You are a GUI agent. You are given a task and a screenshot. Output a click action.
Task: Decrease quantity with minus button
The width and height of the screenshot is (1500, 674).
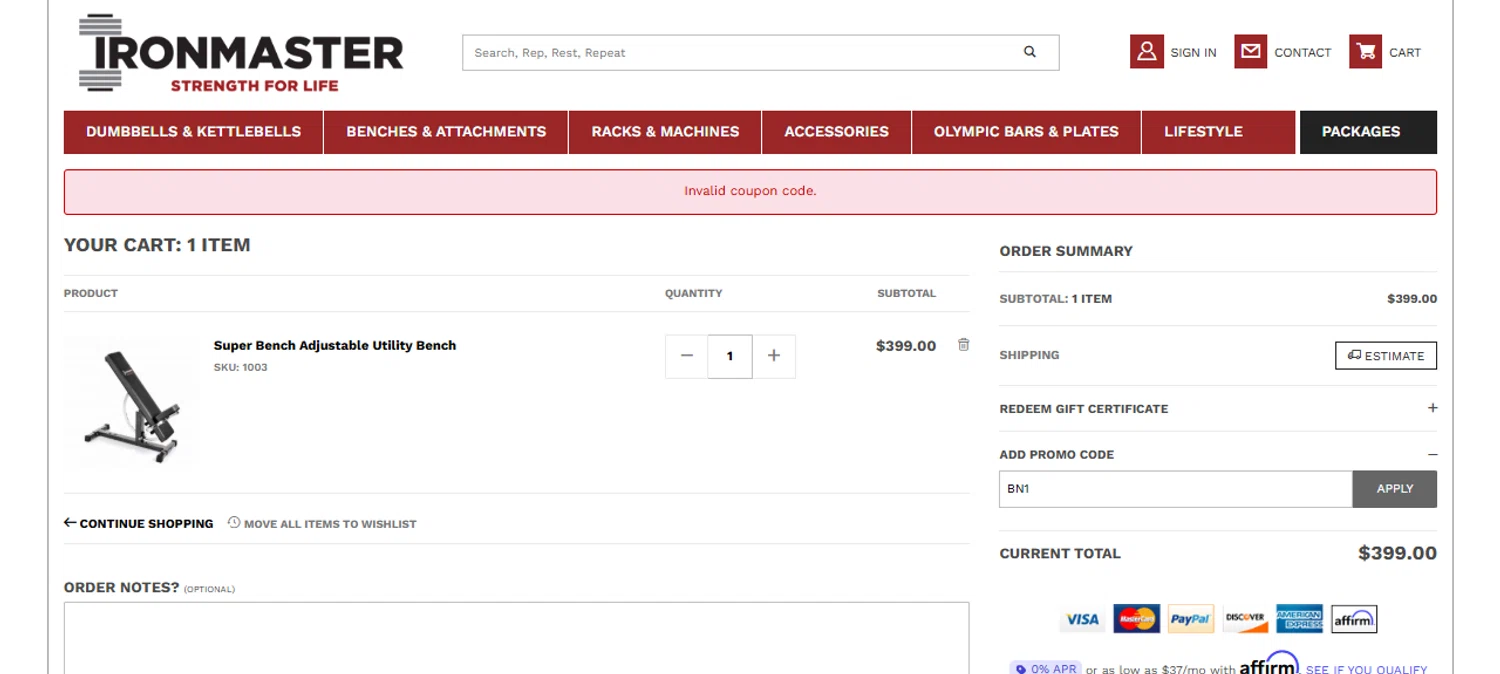(x=687, y=356)
